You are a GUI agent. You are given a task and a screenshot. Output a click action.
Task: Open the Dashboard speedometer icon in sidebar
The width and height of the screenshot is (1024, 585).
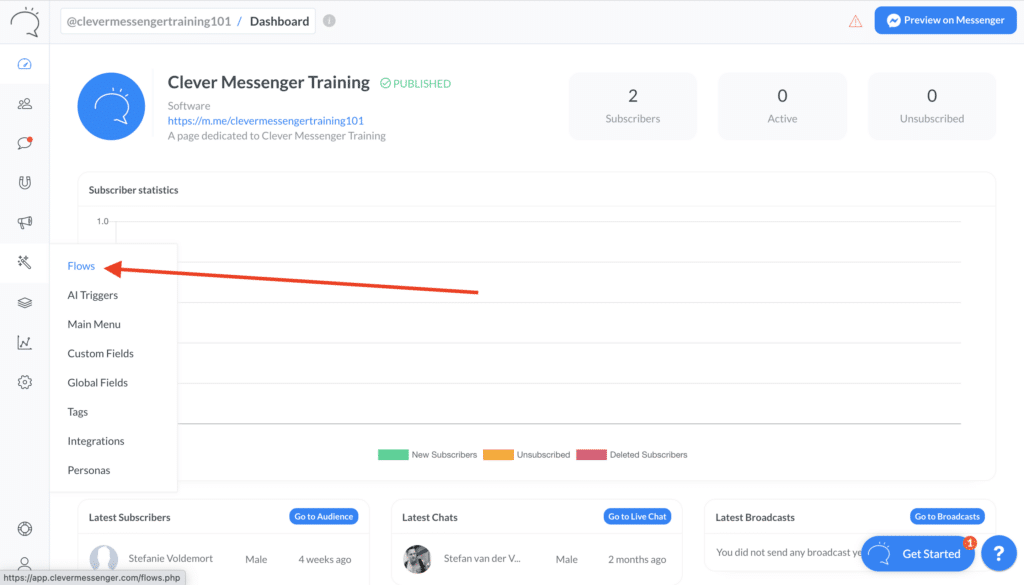pyautogui.click(x=25, y=65)
